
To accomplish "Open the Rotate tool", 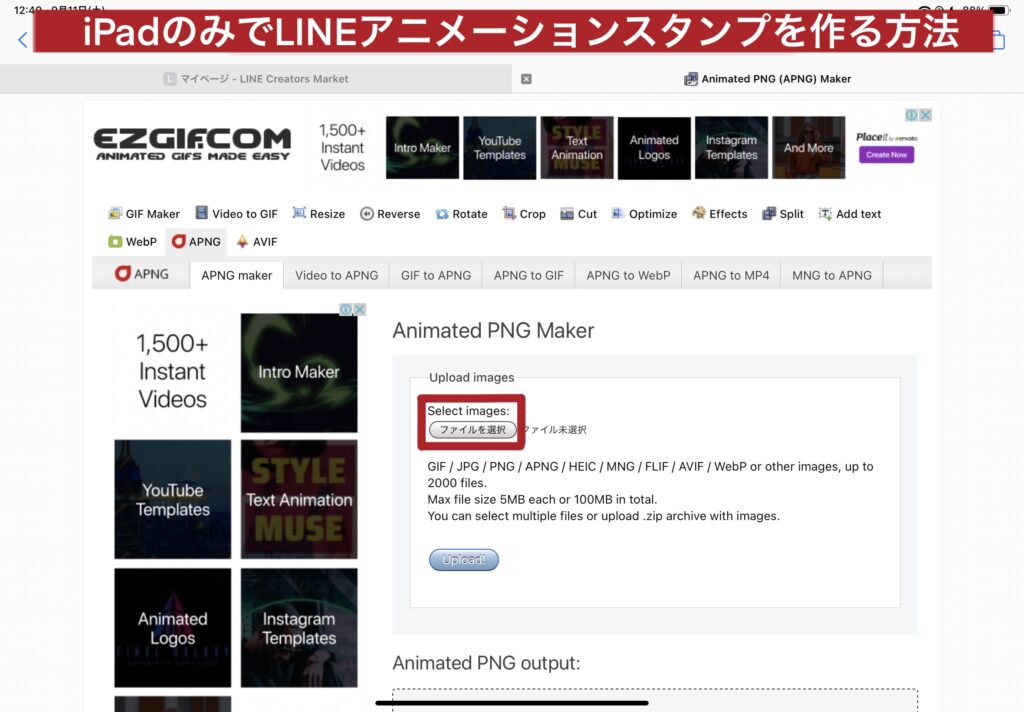I will pyautogui.click(x=461, y=214).
